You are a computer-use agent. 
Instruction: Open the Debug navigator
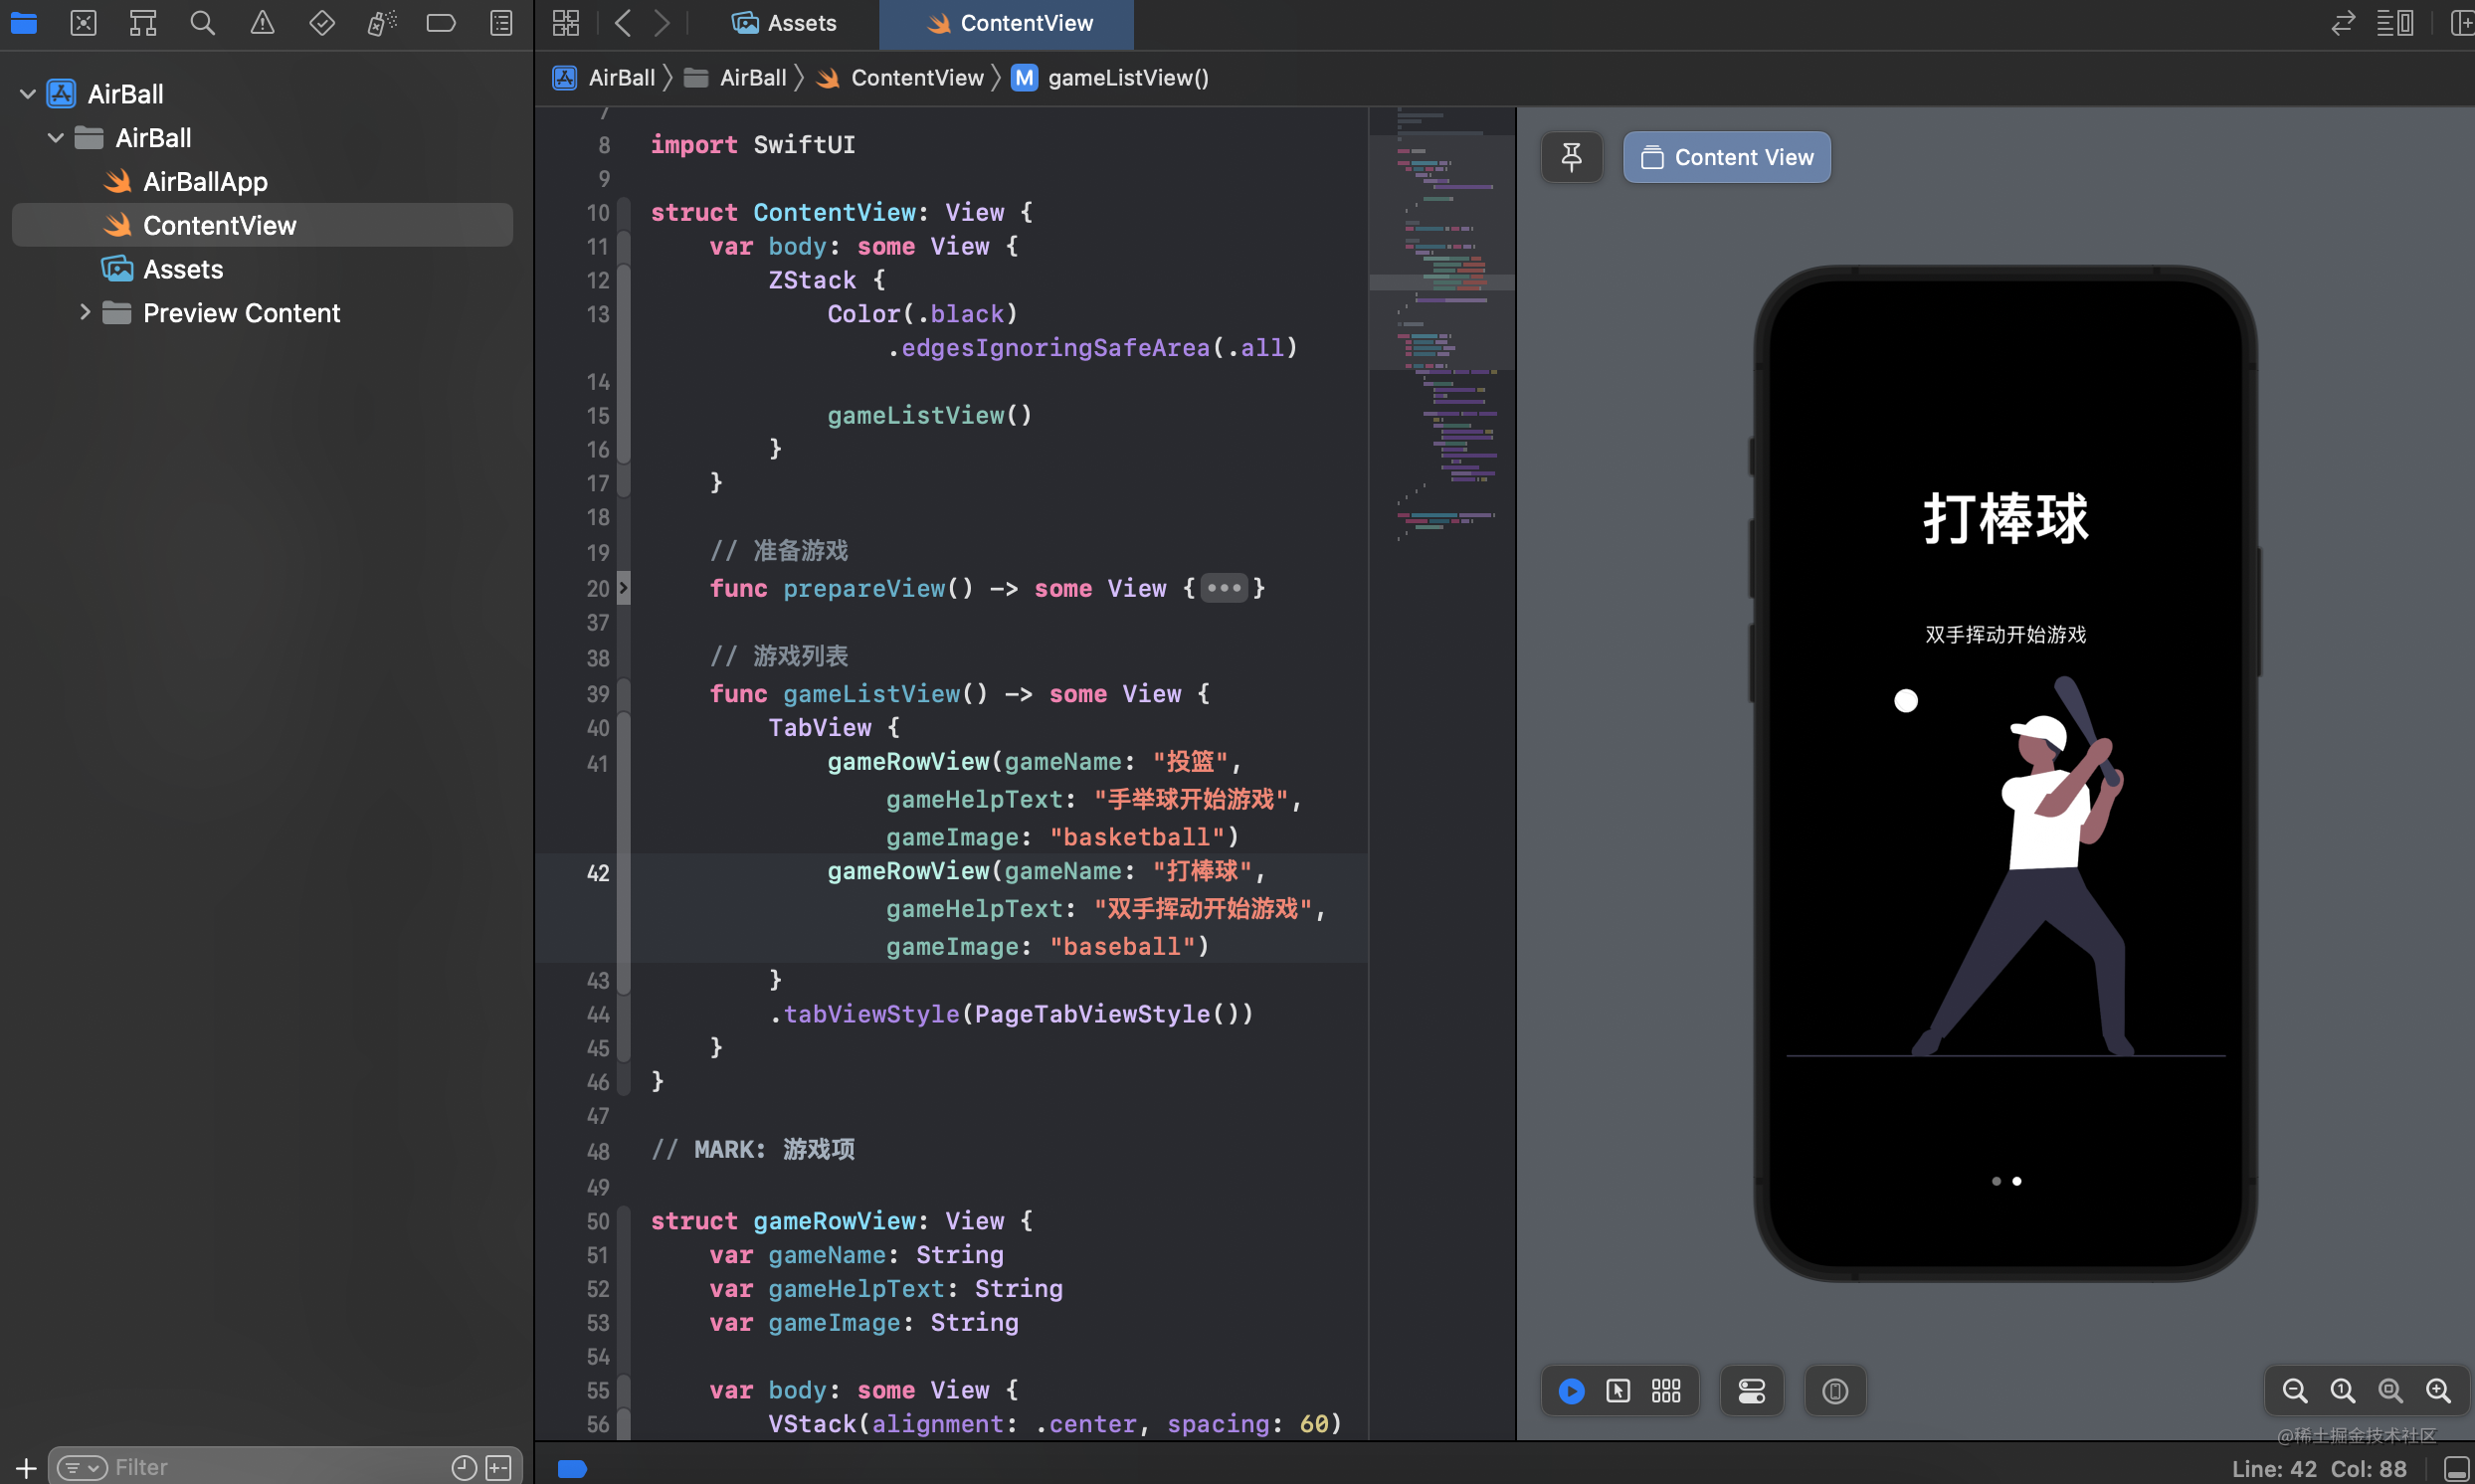click(381, 22)
